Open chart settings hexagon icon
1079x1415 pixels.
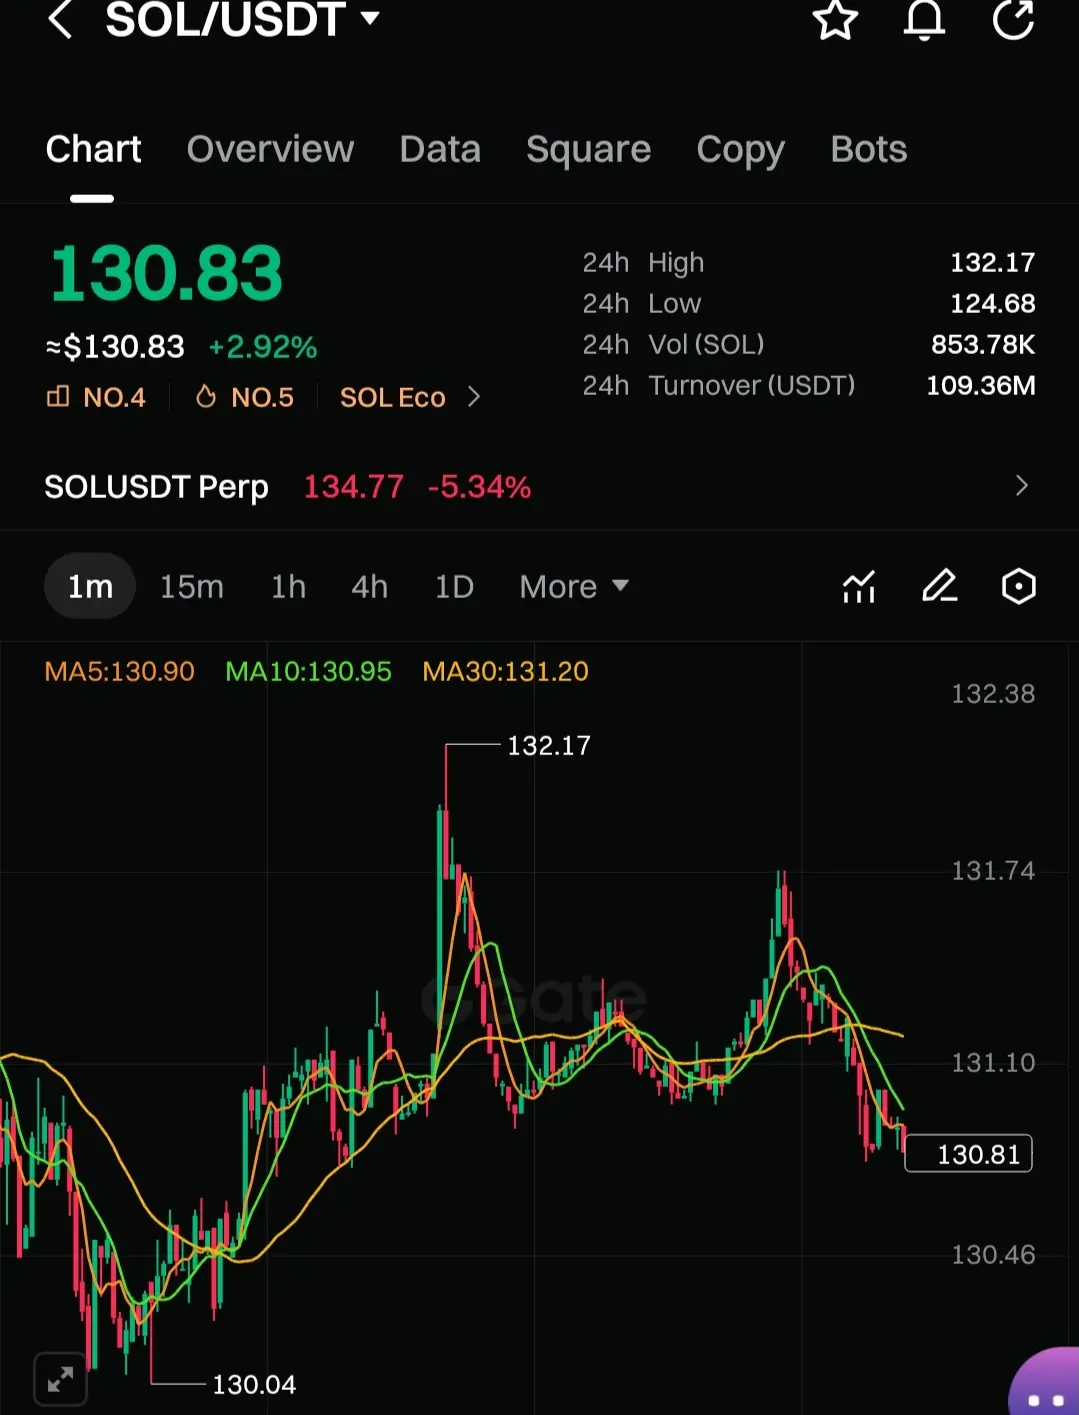coord(1018,586)
